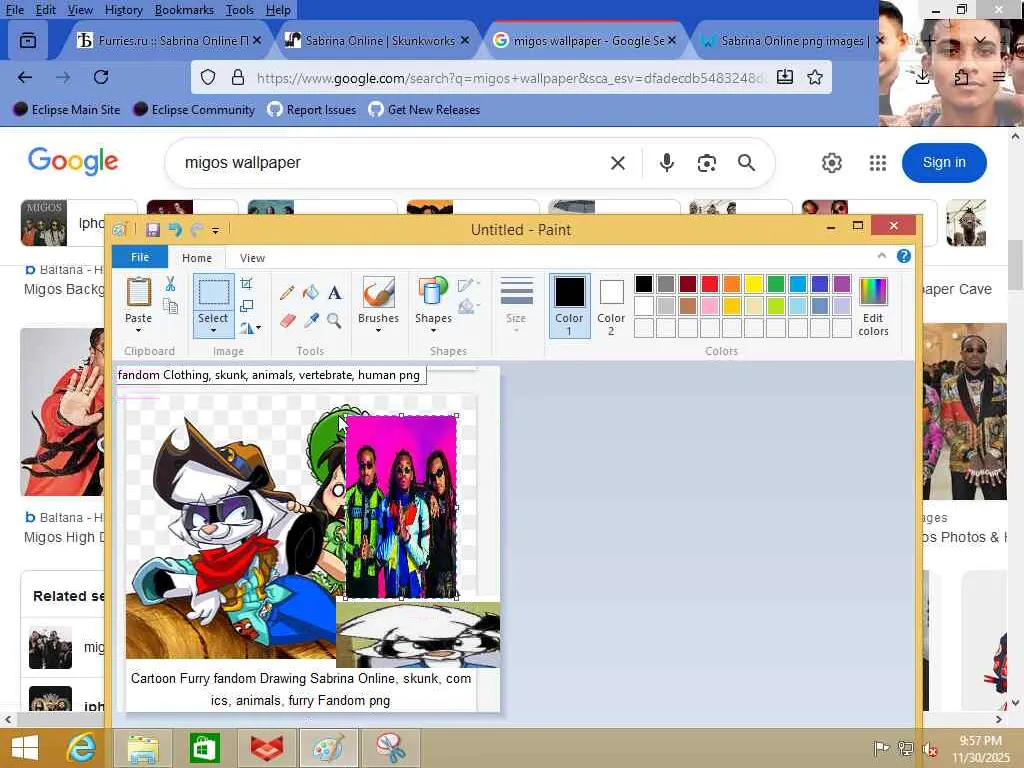Expand the Shapes dropdown arrow

(433, 330)
